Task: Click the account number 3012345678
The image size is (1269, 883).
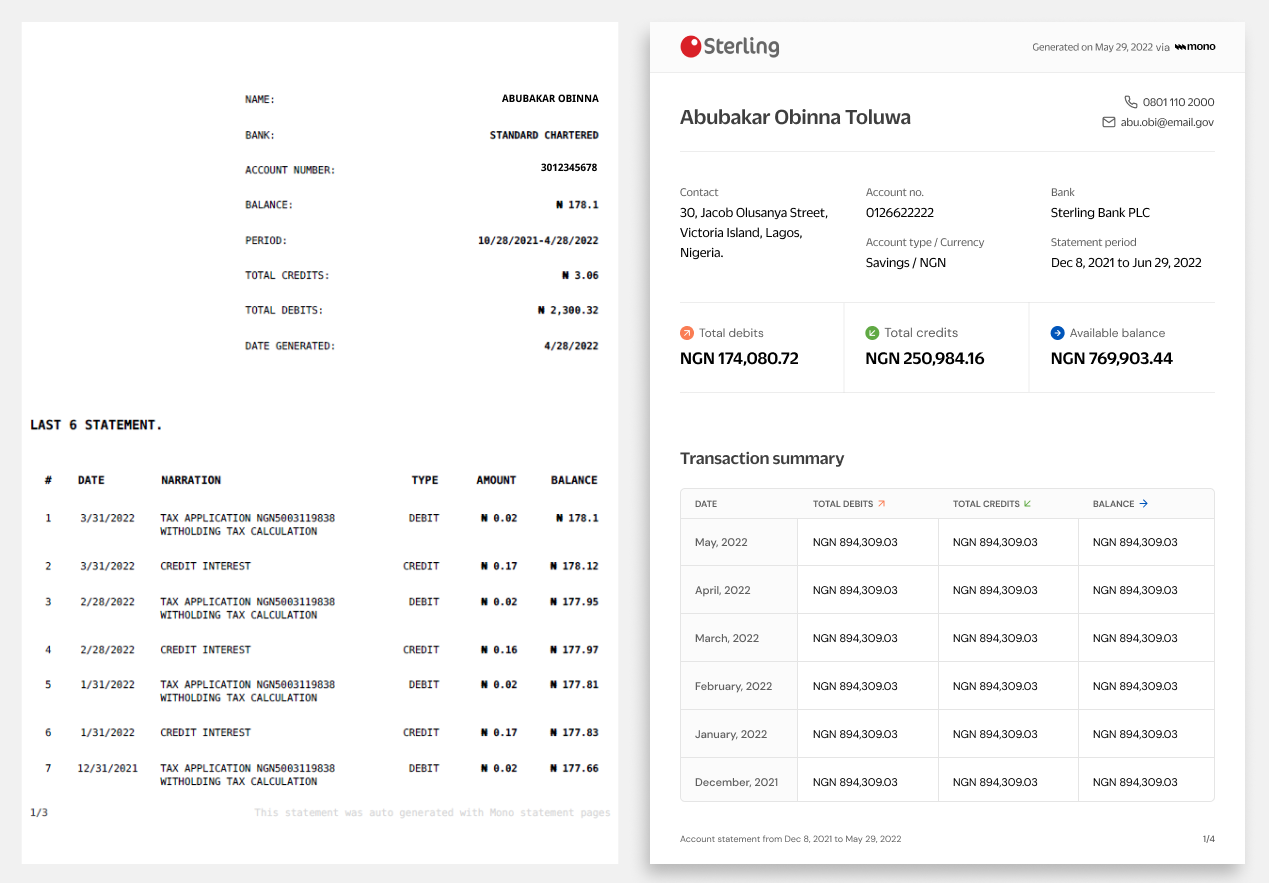Action: tap(569, 168)
